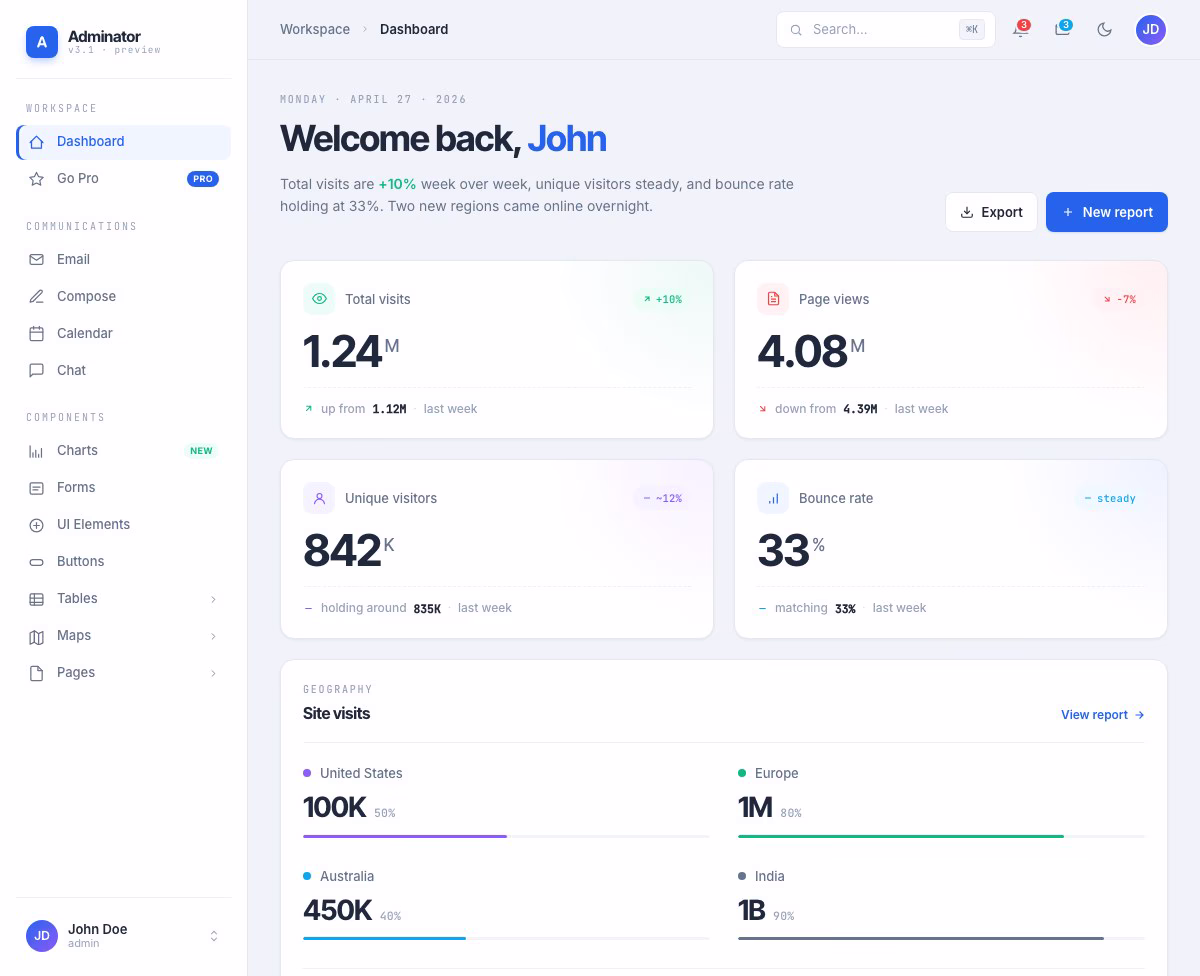Click the Total visits eye indicator
The height and width of the screenshot is (976, 1200).
tap(319, 298)
